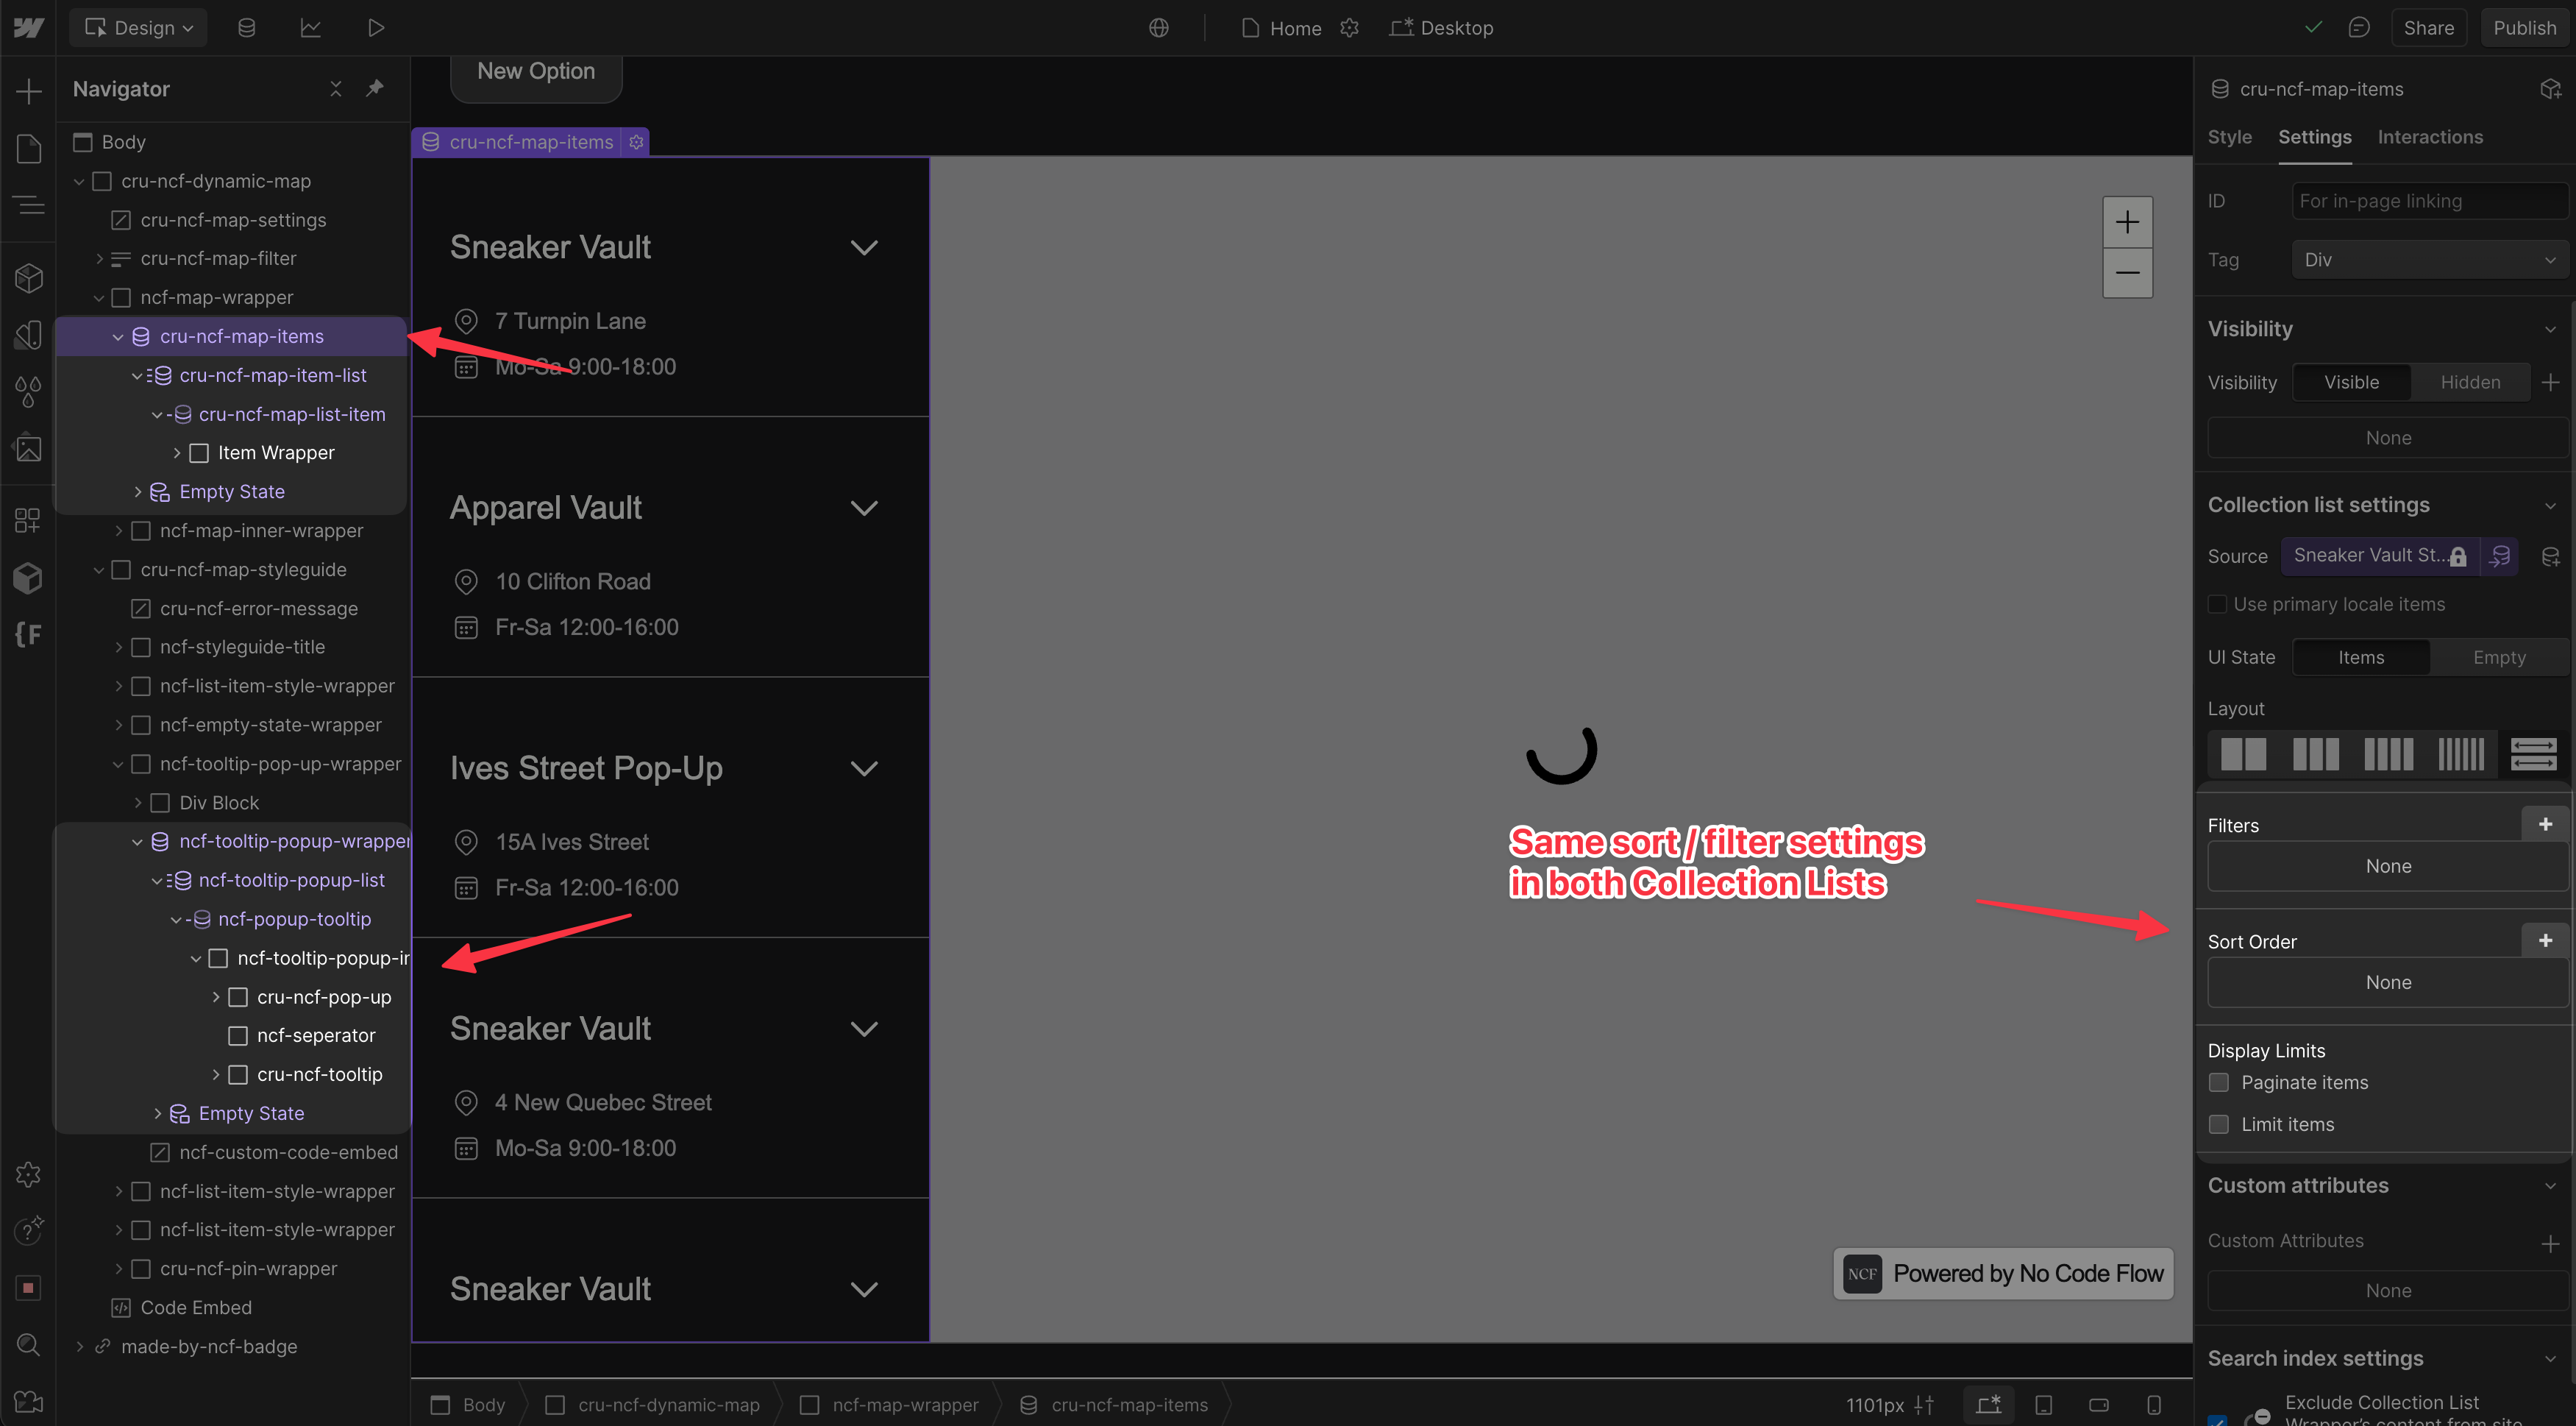Open the comments icon near Share
This screenshot has width=2576, height=1426.
(x=2358, y=28)
